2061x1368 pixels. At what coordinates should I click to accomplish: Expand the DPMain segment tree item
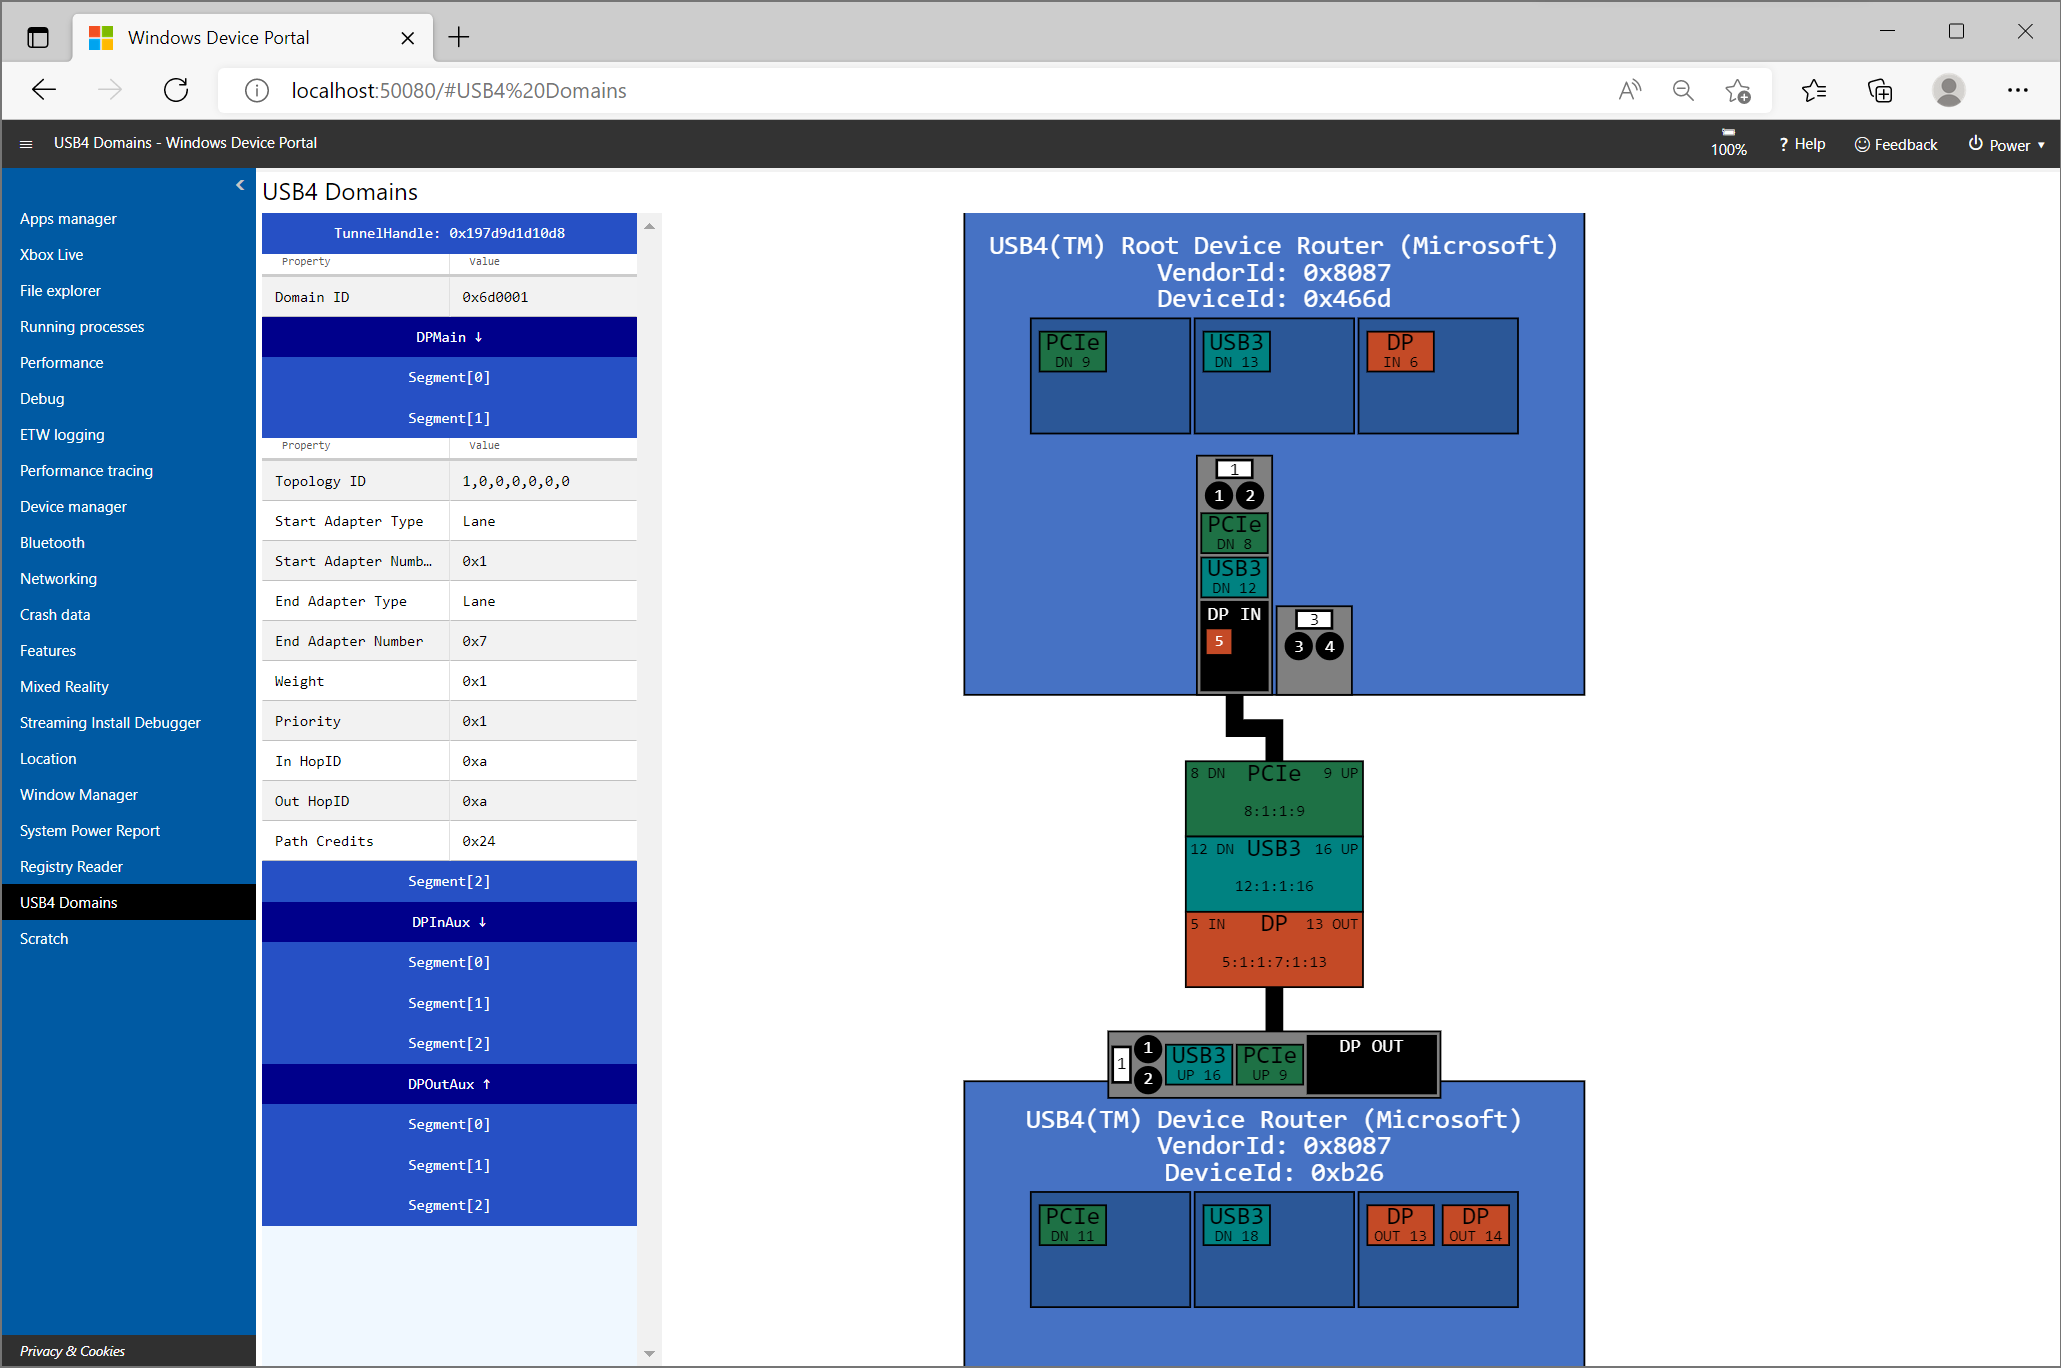point(449,336)
